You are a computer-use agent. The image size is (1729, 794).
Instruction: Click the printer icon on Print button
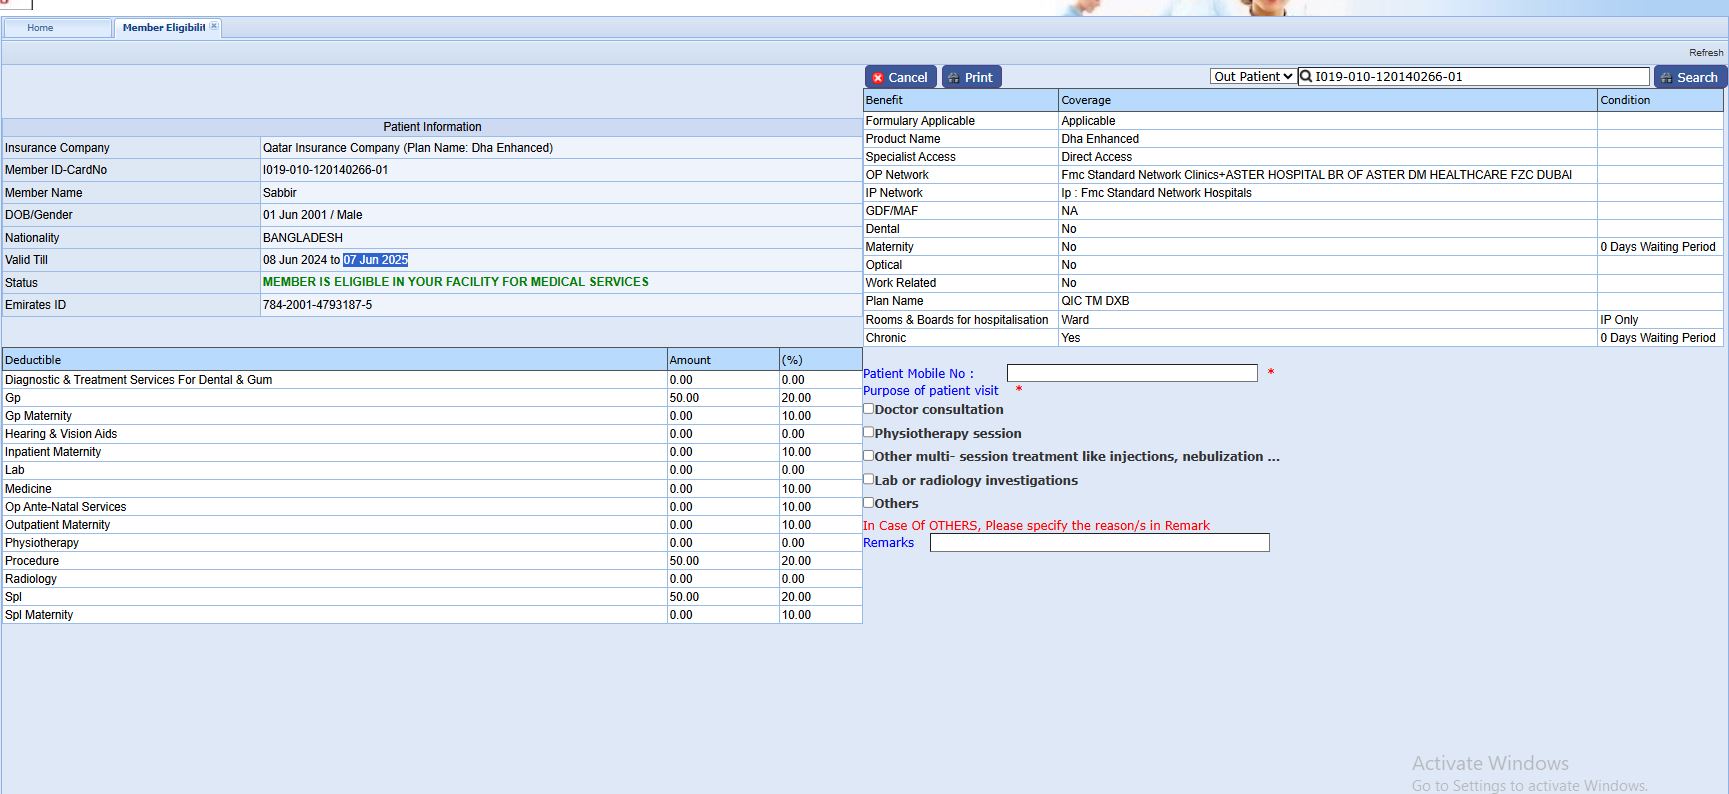(954, 78)
